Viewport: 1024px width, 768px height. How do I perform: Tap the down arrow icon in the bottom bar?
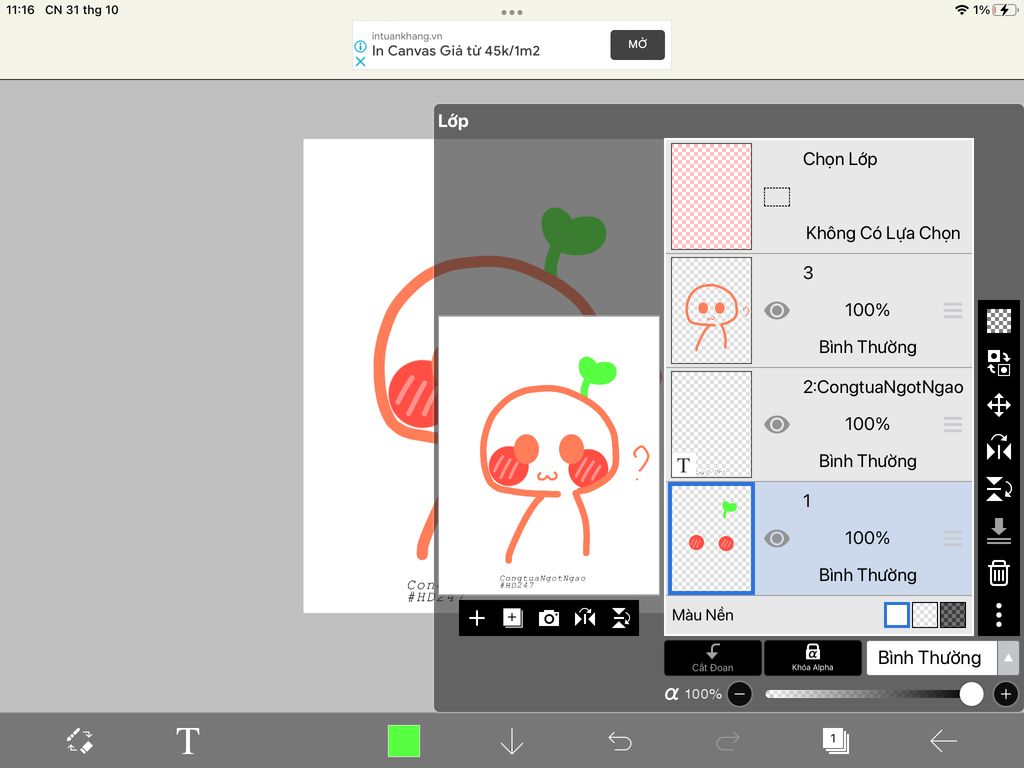[x=511, y=741]
